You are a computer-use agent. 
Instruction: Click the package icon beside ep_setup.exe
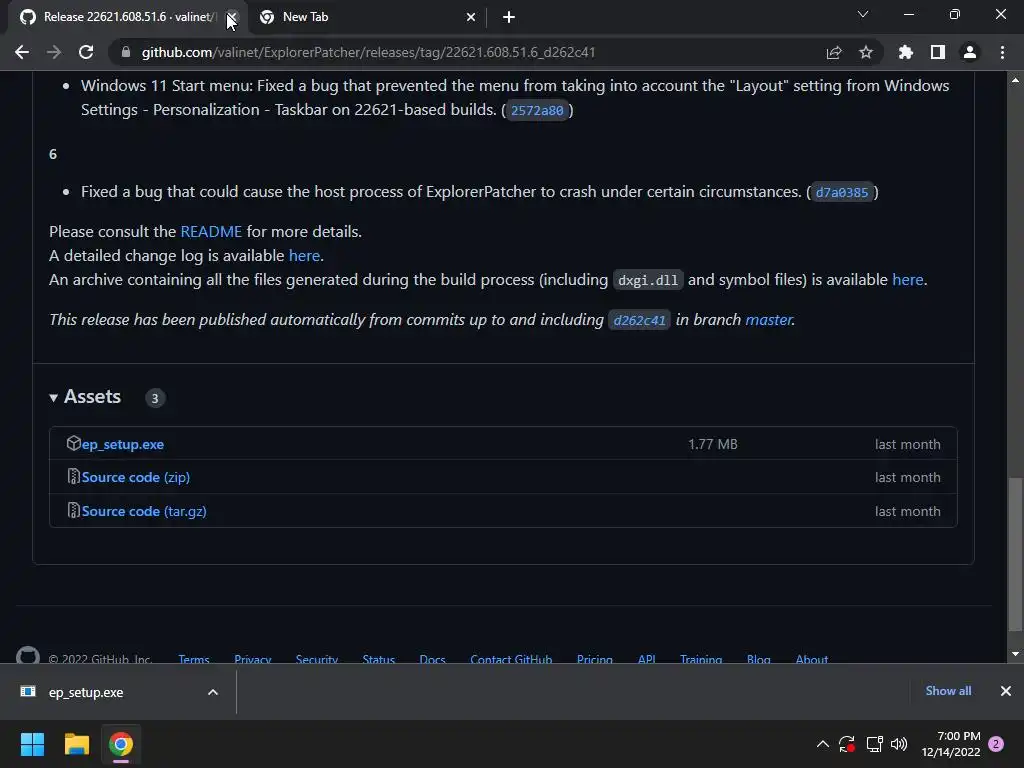pos(73,443)
